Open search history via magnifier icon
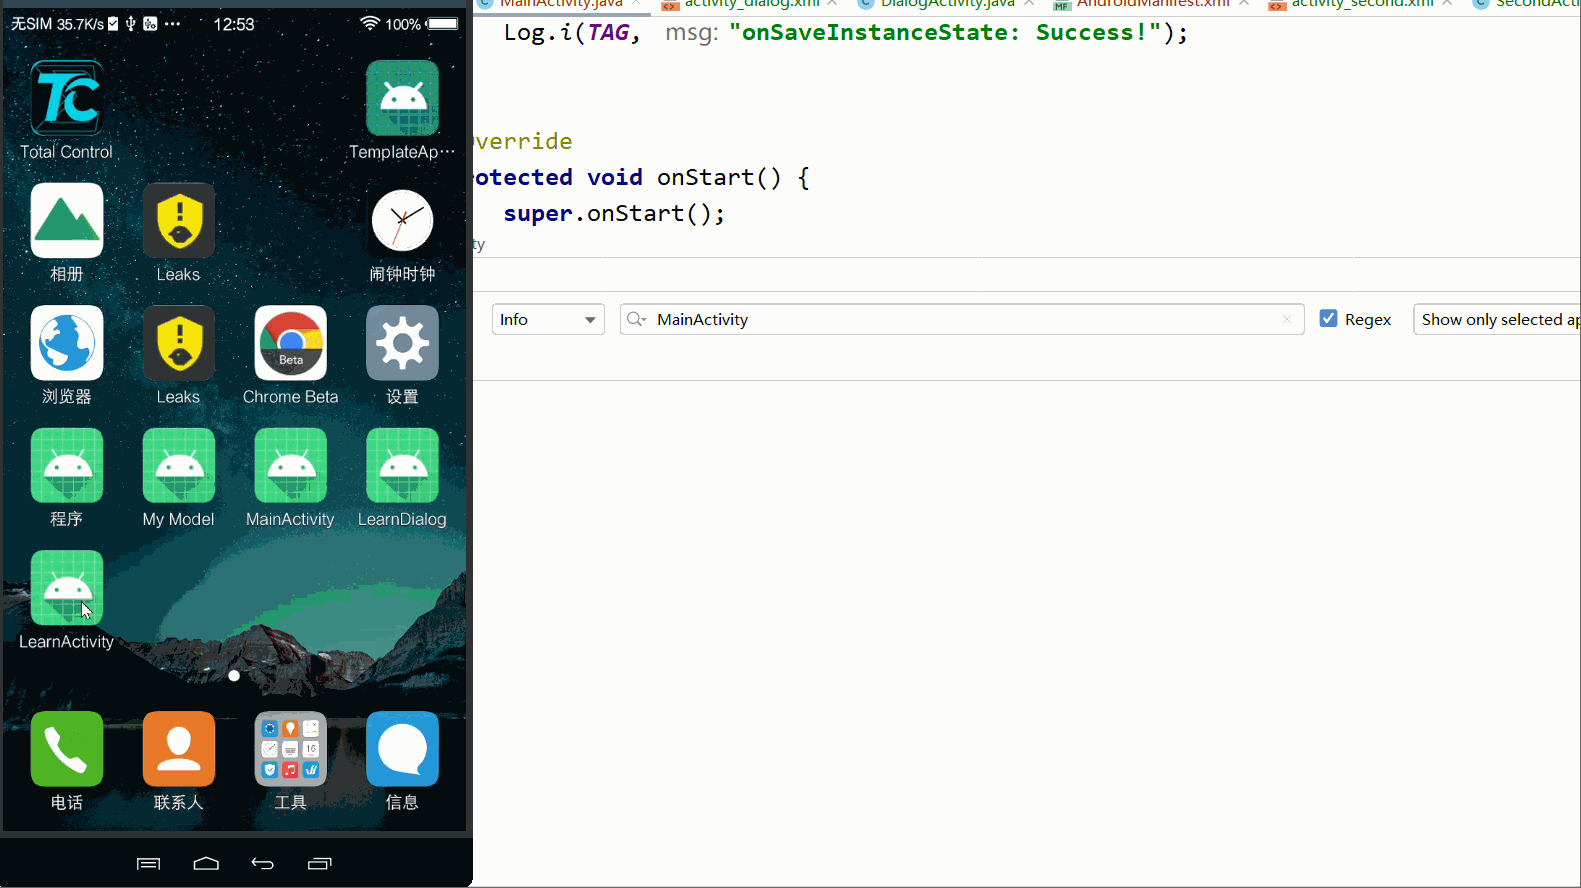Viewport: 1581px width, 888px height. (x=636, y=320)
